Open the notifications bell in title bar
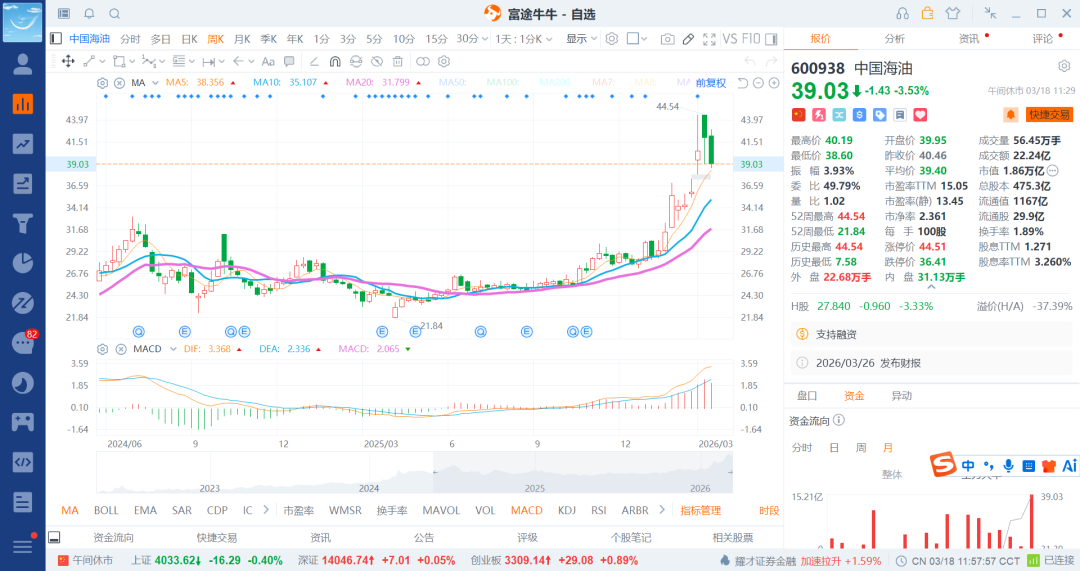 (x=90, y=14)
